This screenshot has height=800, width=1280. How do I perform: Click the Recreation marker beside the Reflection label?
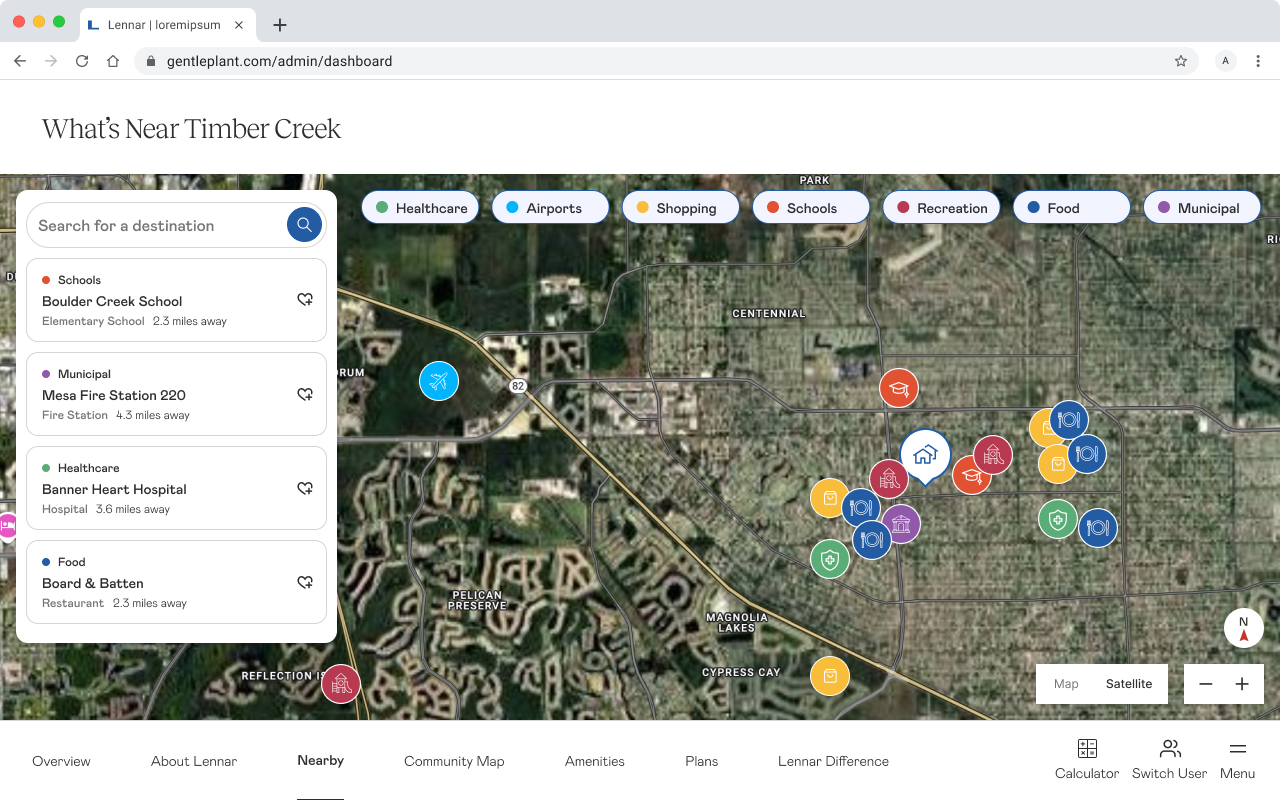click(341, 684)
